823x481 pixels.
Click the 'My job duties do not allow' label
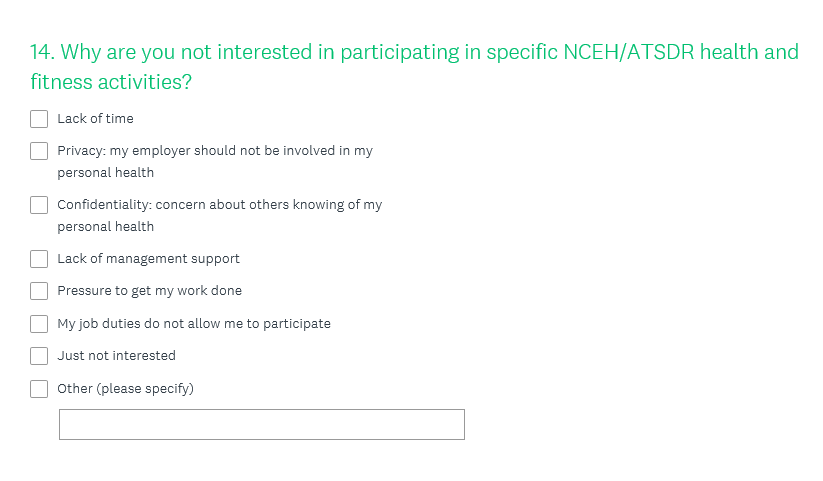193,324
